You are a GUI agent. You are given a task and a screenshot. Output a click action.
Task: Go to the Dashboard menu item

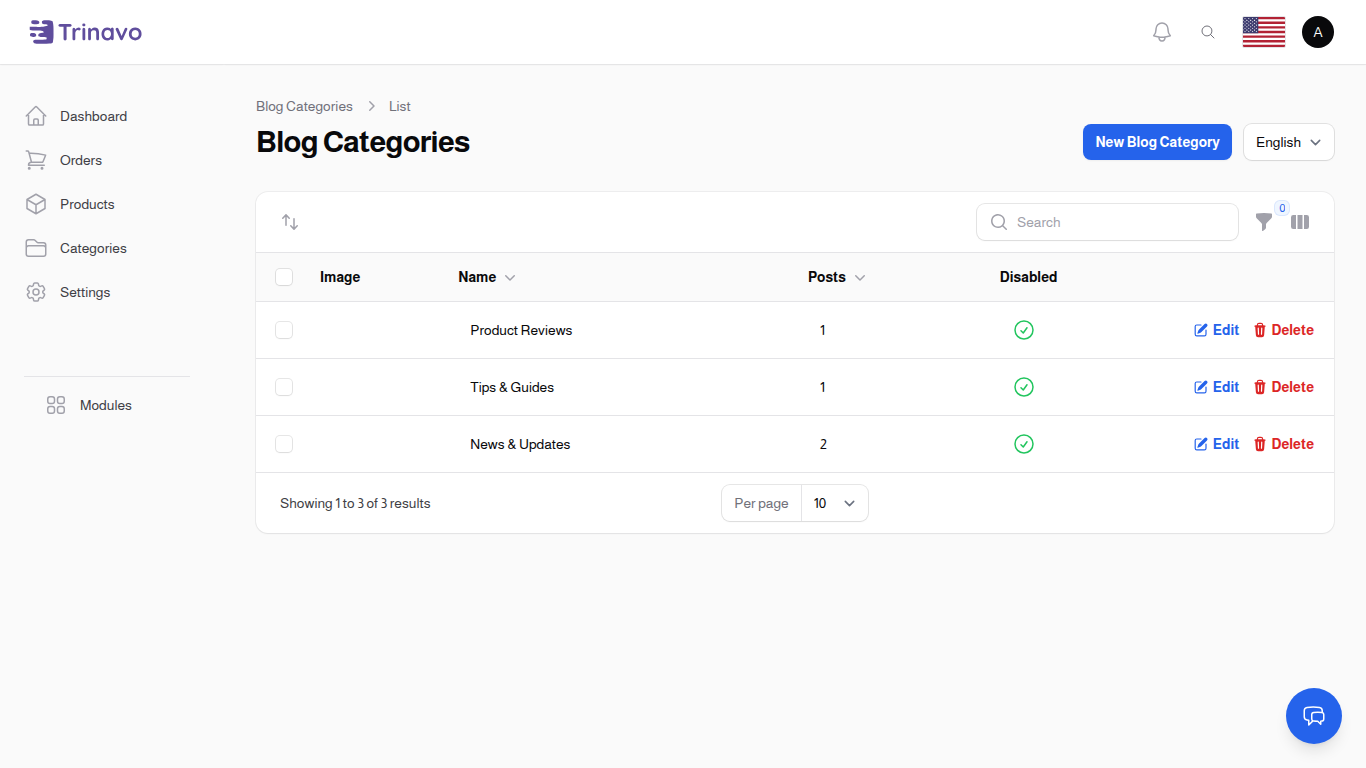93,116
